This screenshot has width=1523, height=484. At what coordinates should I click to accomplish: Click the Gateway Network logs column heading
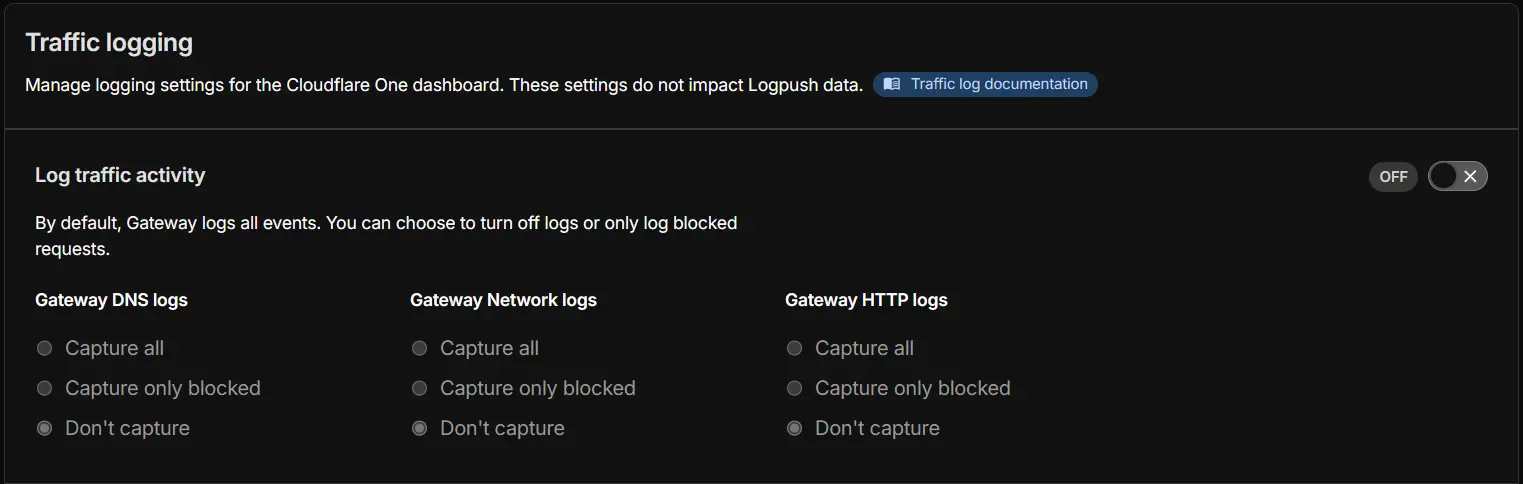(x=503, y=299)
